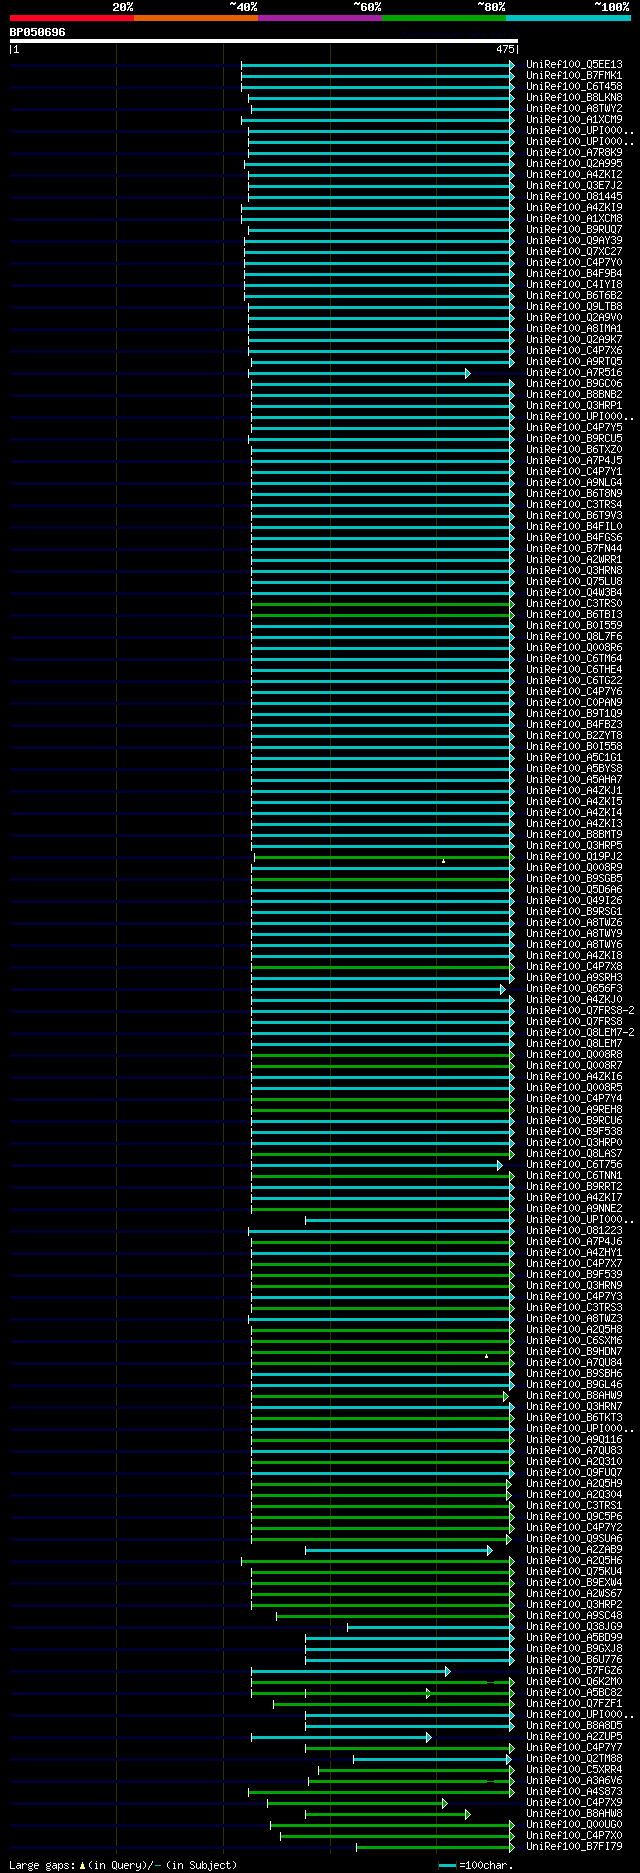Click the purple 40–60% legend bar
Image resolution: width=640 pixels, height=1873 pixels.
tap(319, 18)
